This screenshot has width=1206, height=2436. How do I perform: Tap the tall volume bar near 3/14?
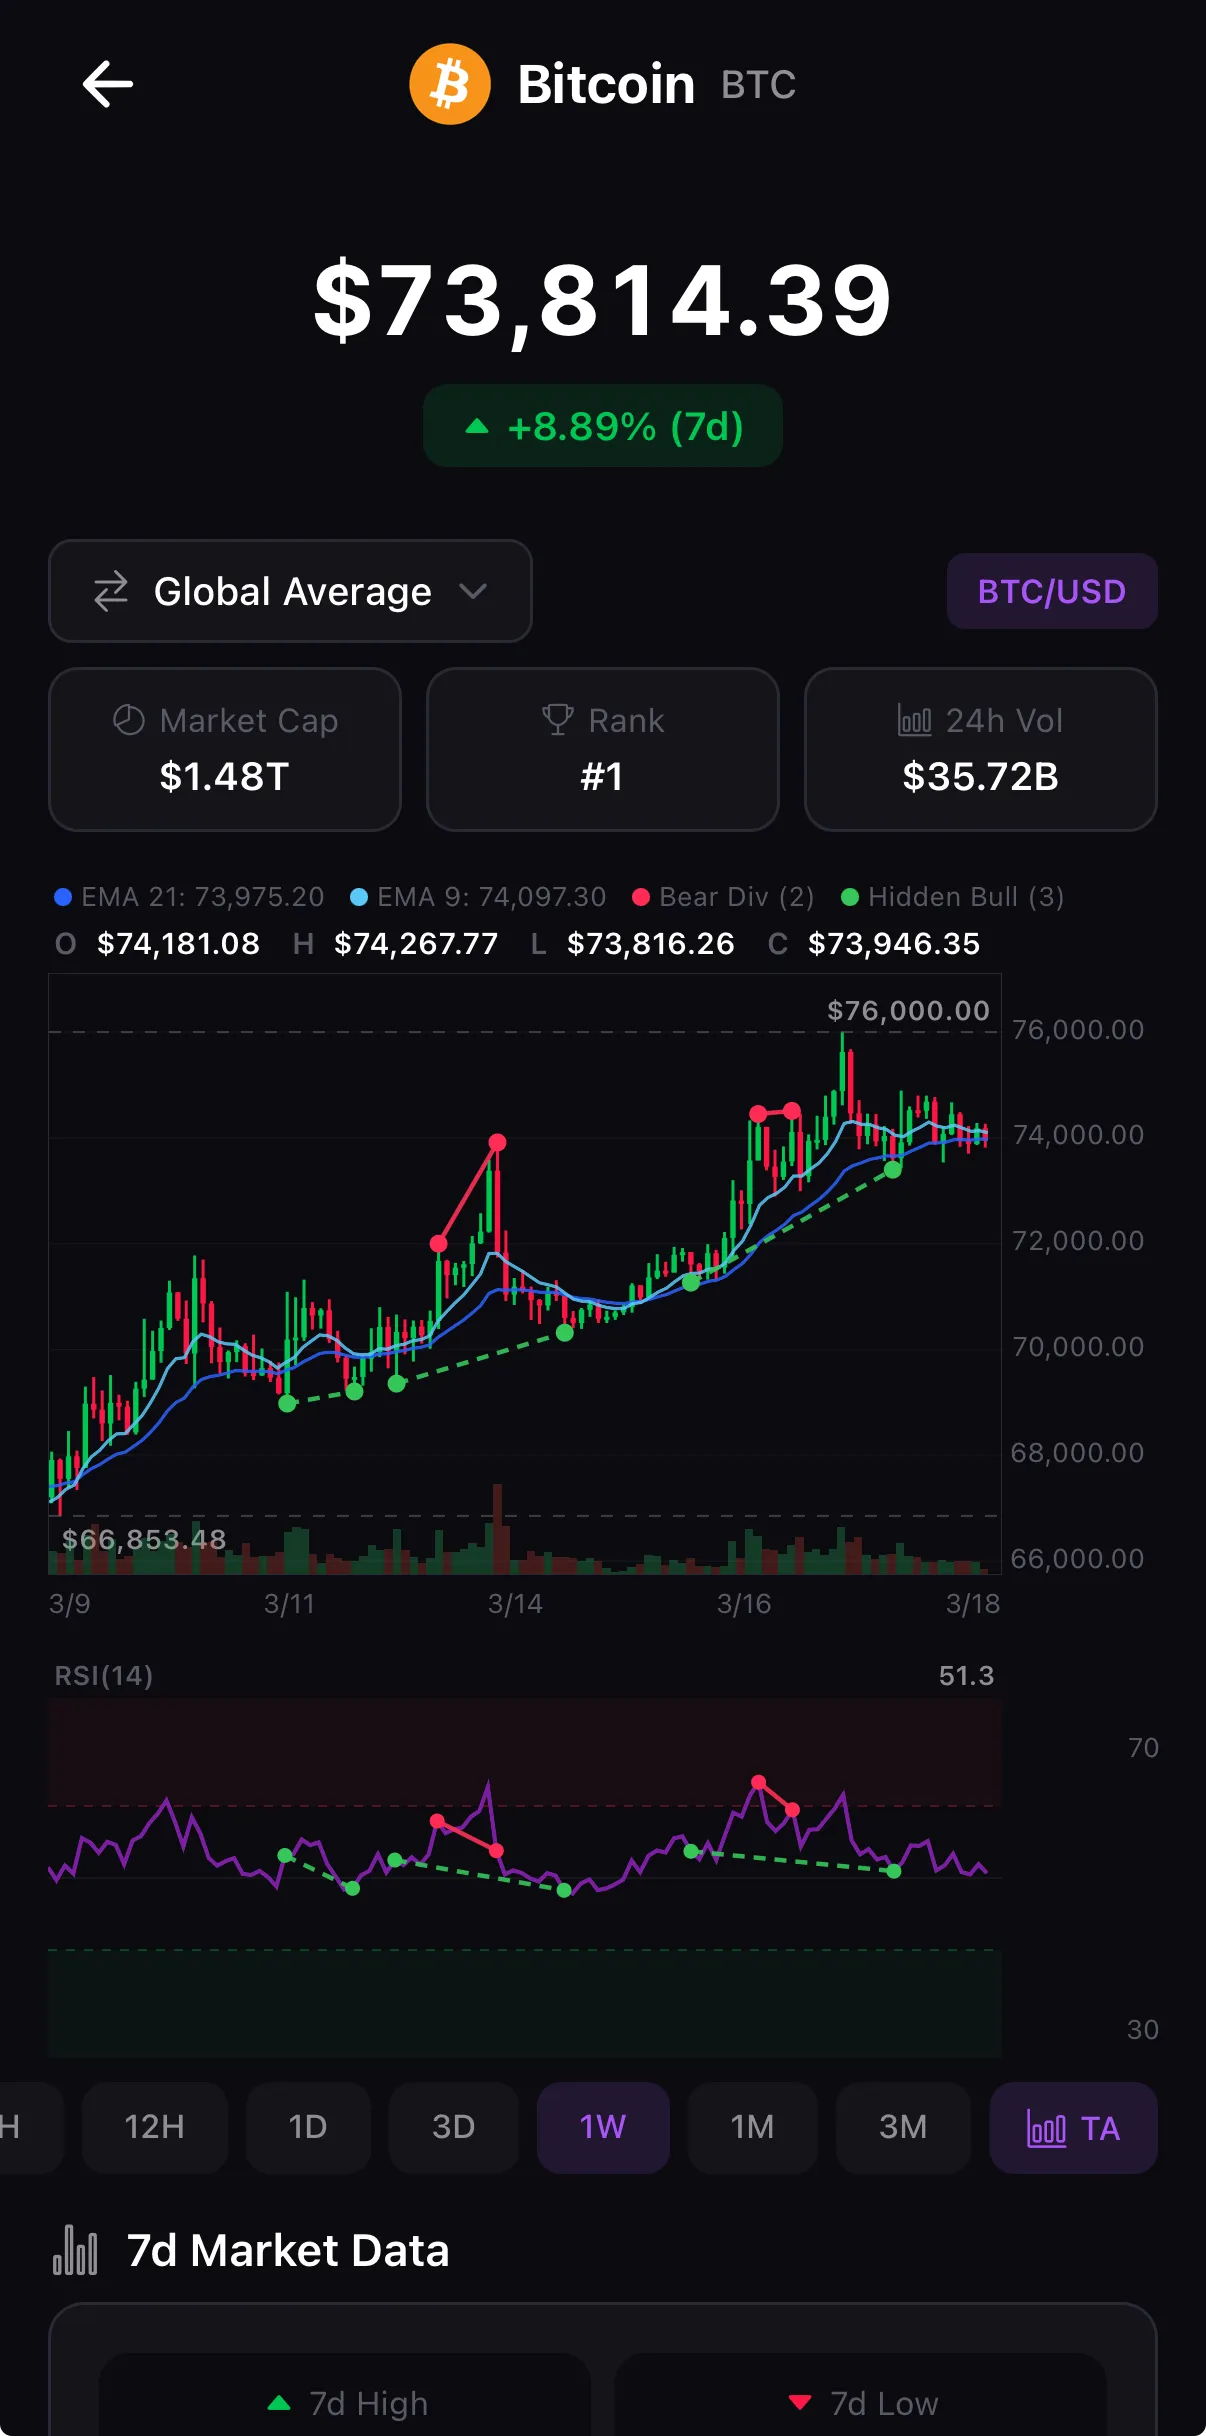(x=497, y=1528)
